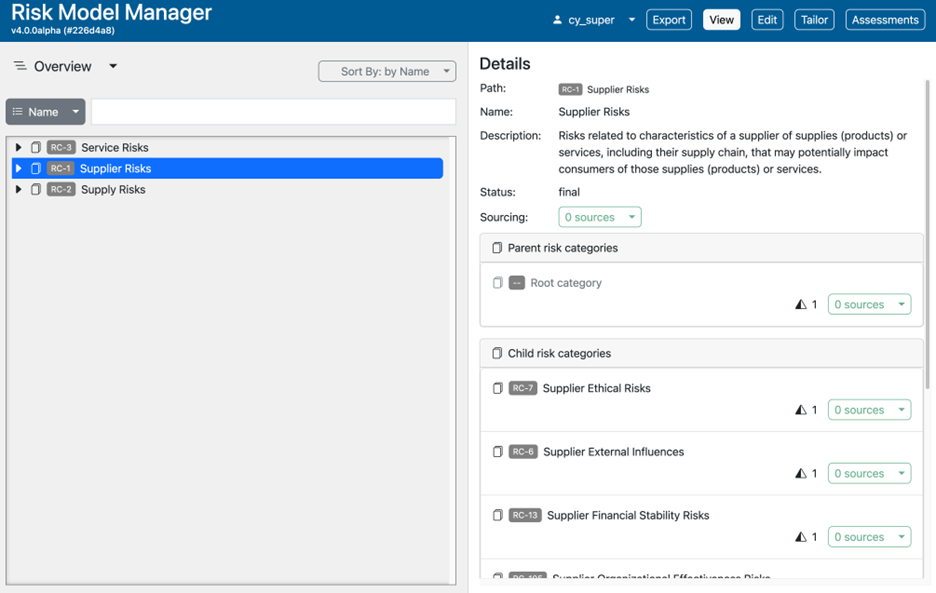
Task: Click the search text field next to Name
Action: (x=273, y=112)
